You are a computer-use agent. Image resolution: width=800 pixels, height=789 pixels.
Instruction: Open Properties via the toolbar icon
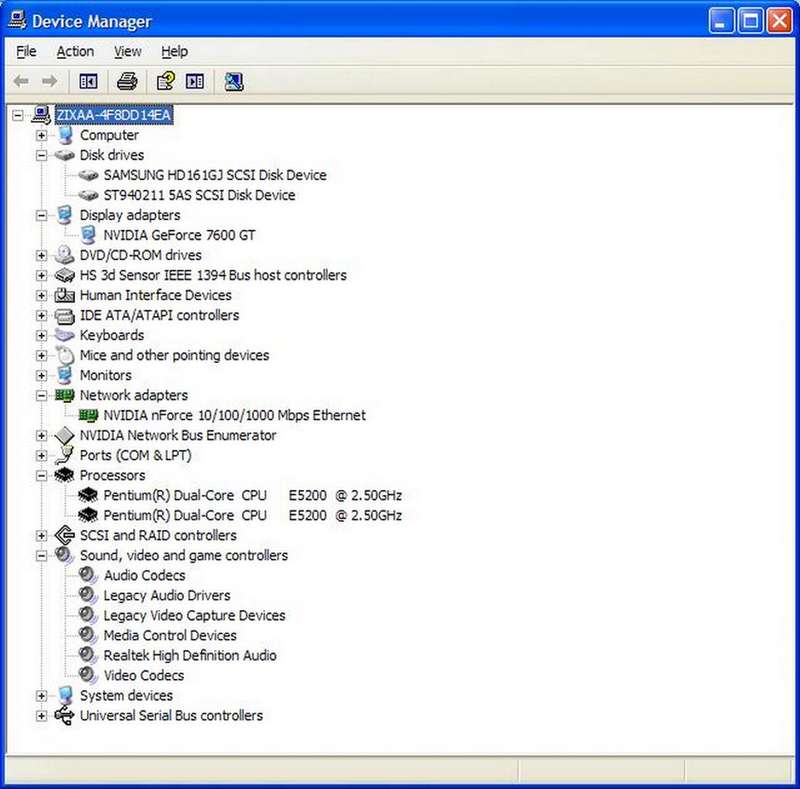[166, 81]
